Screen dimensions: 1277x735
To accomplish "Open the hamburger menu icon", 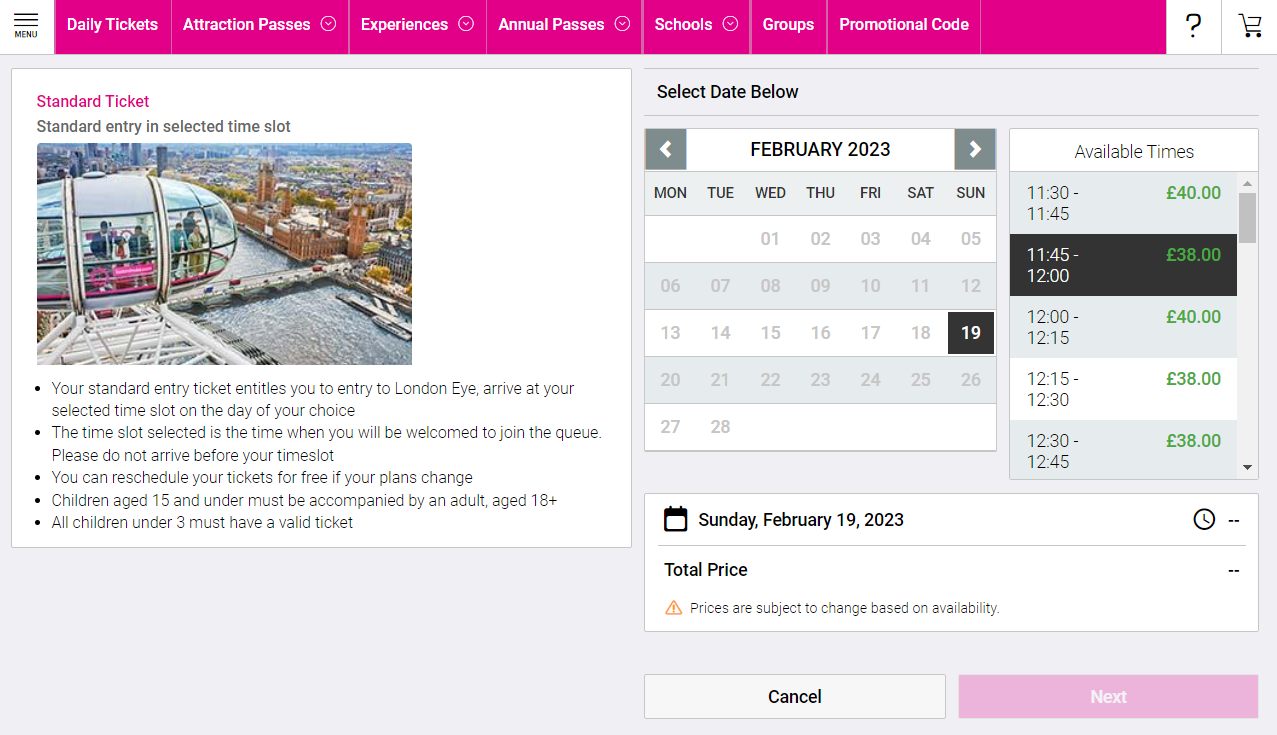I will pos(26,26).
